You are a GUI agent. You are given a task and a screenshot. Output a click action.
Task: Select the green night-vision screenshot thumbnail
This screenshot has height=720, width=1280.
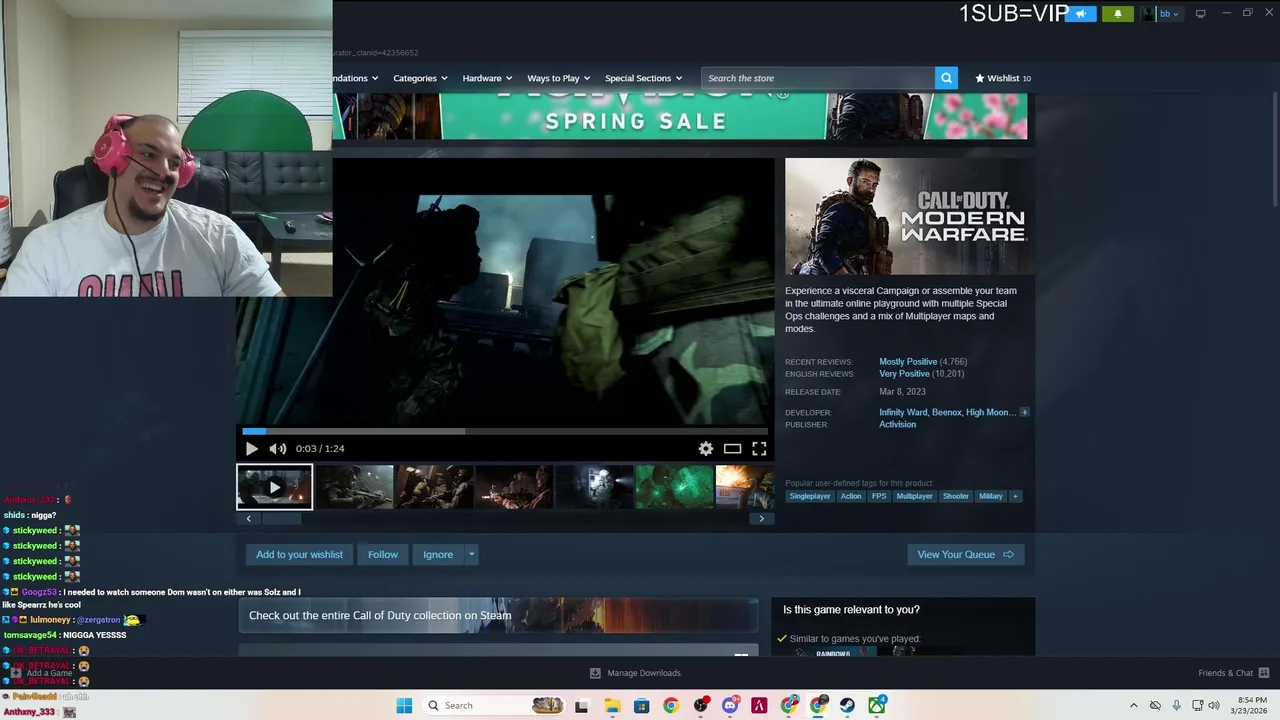[x=674, y=487]
